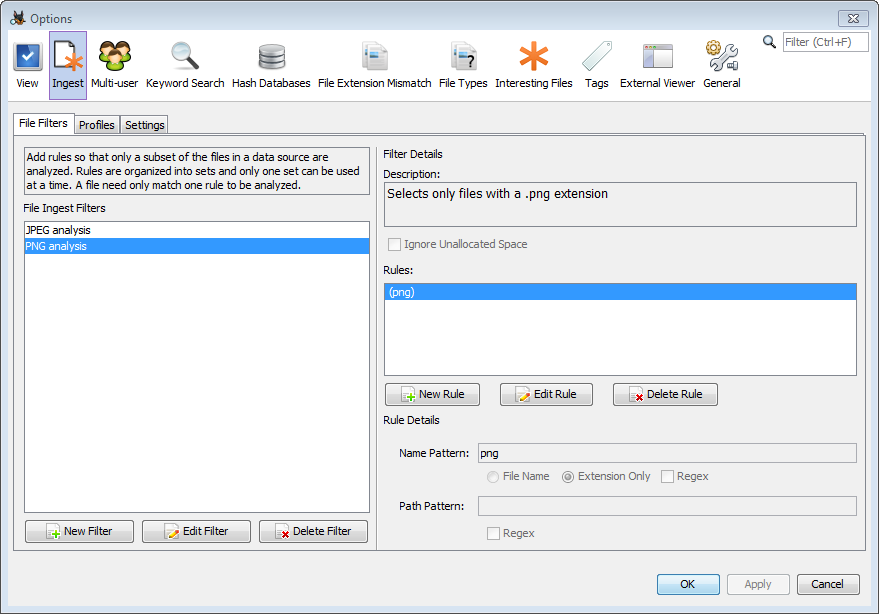This screenshot has height=614, width=879.
Task: Select the Multi-user settings icon
Action: tap(115, 65)
